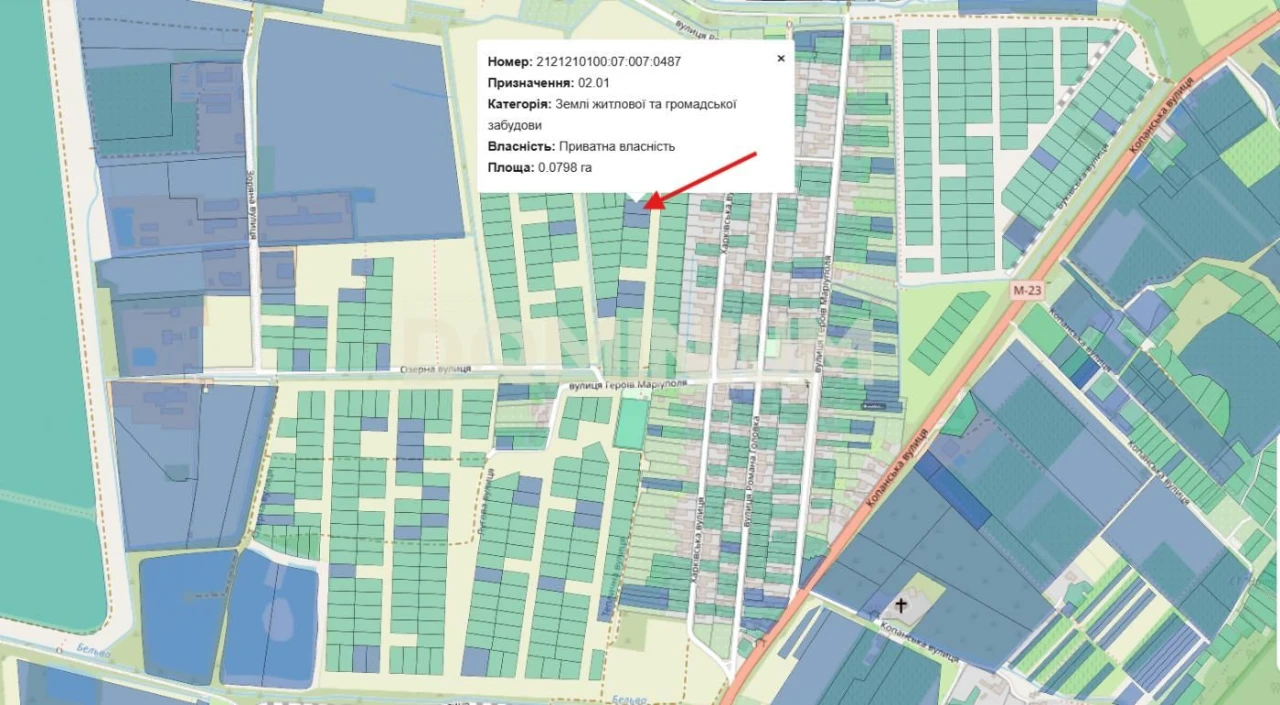Click the Призначення 02.01 line
Viewport: 1280px width, 705px height.
(549, 83)
